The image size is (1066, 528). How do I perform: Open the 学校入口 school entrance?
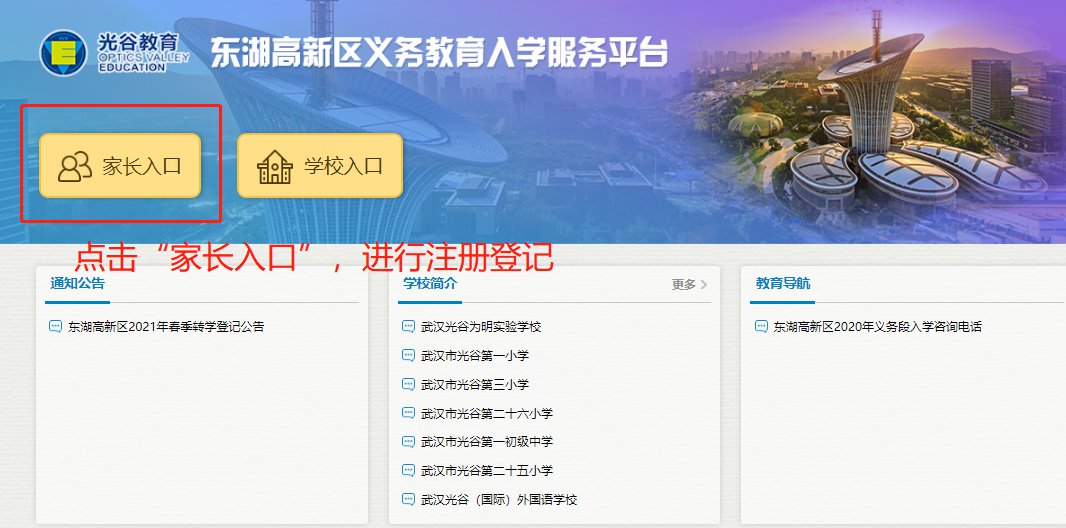[320, 166]
